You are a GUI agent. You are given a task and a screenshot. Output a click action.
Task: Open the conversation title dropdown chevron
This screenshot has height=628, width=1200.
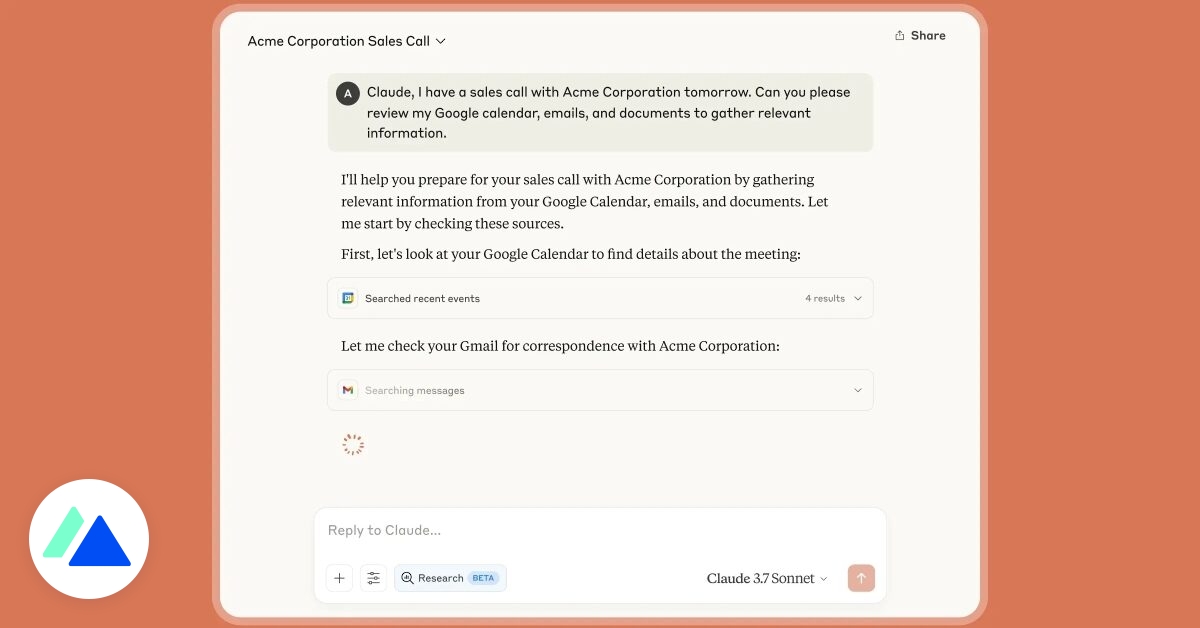(440, 41)
